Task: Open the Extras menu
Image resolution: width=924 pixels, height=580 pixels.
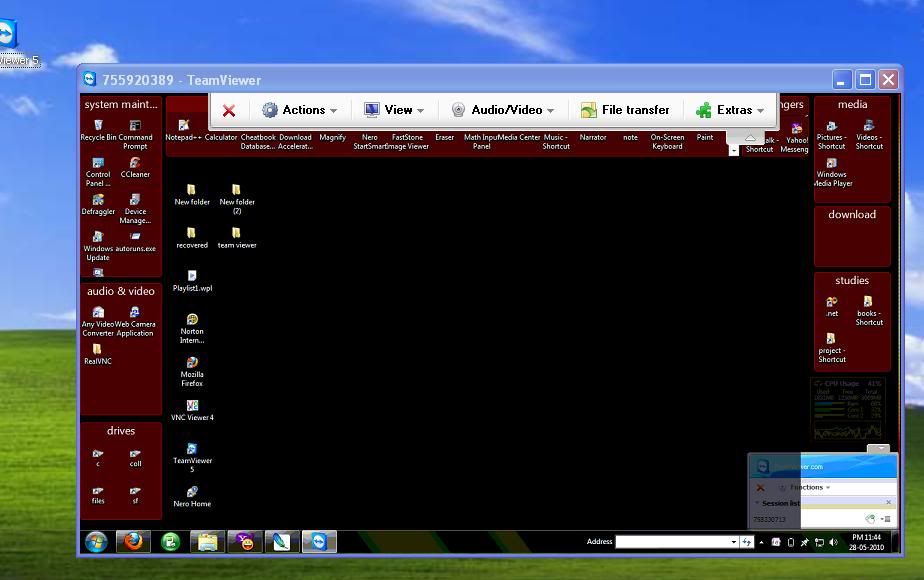Action: 730,111
